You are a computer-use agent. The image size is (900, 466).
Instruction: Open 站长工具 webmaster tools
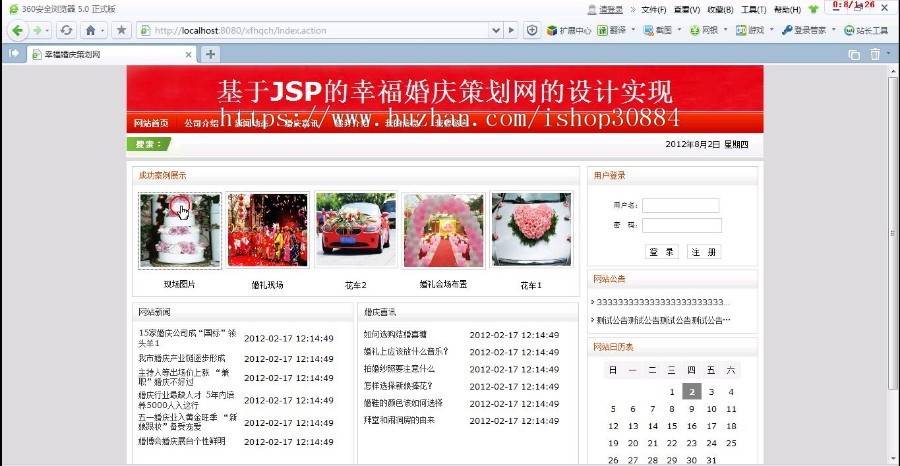click(x=866, y=30)
